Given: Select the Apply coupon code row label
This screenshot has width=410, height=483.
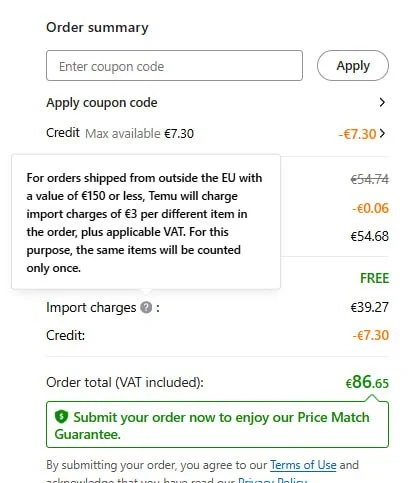Looking at the screenshot, I should click(x=102, y=102).
